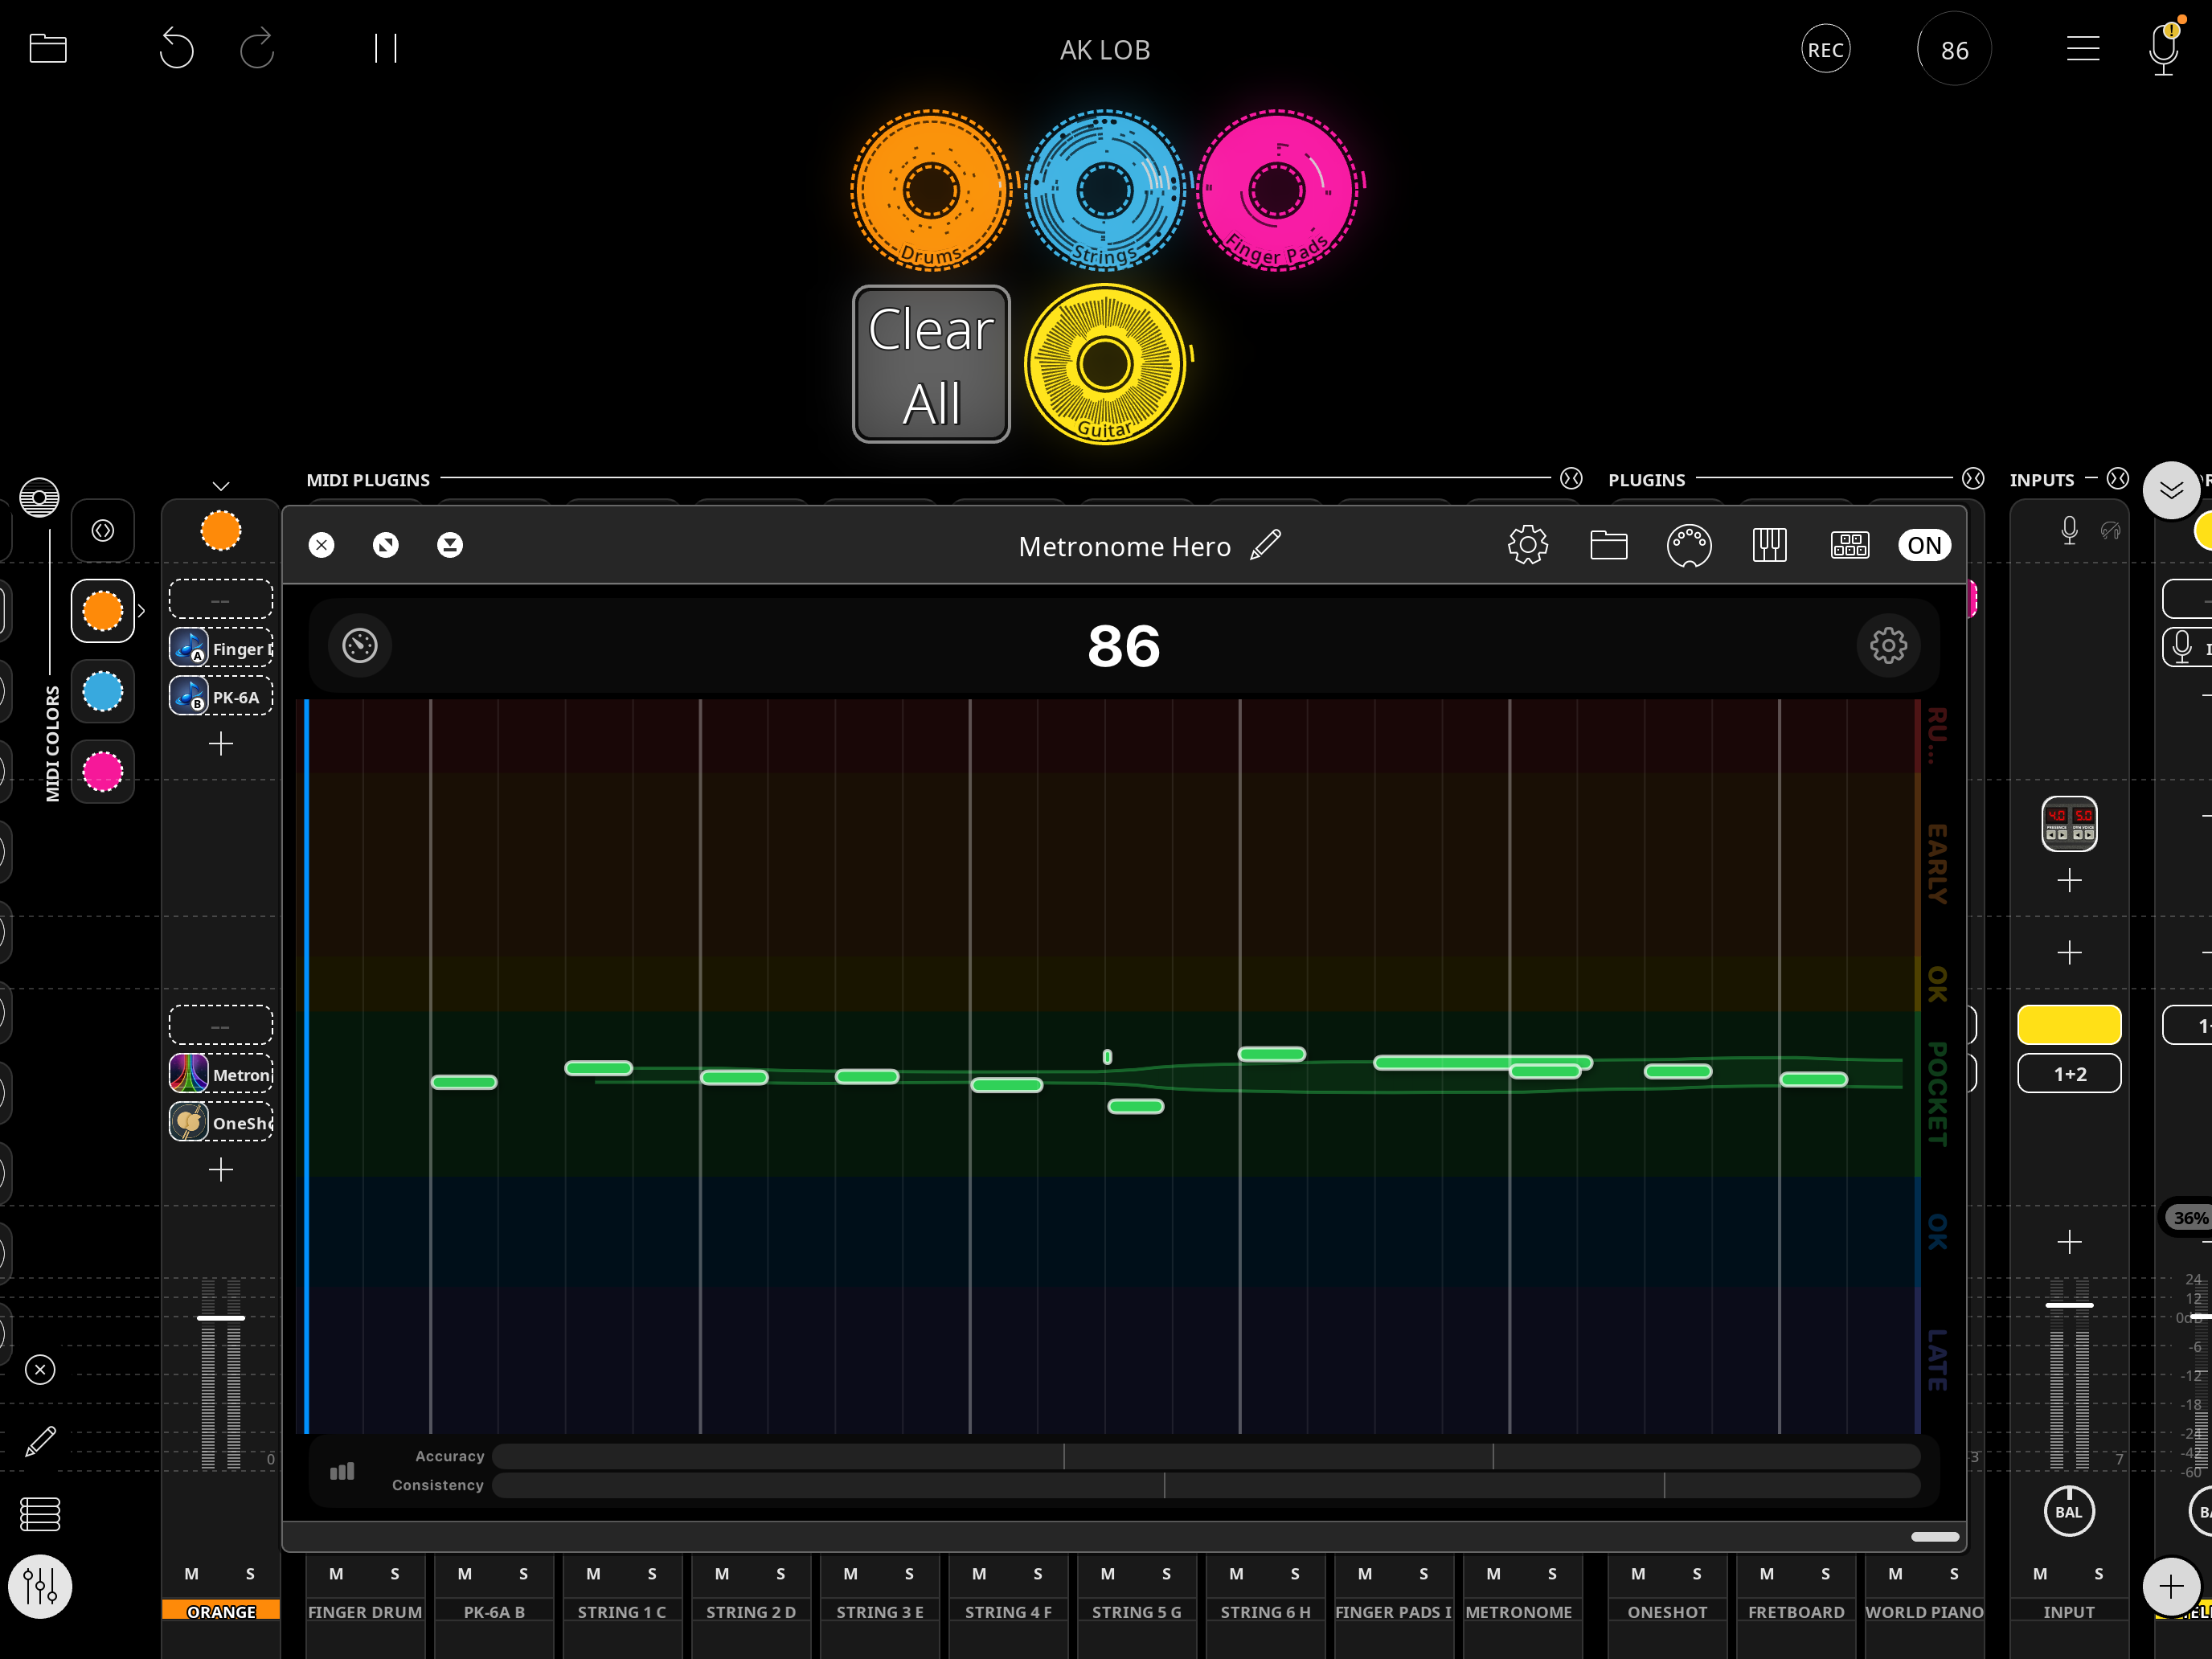
Task: Collapse the INPUTS panel using the double chevron
Action: click(x=2171, y=490)
